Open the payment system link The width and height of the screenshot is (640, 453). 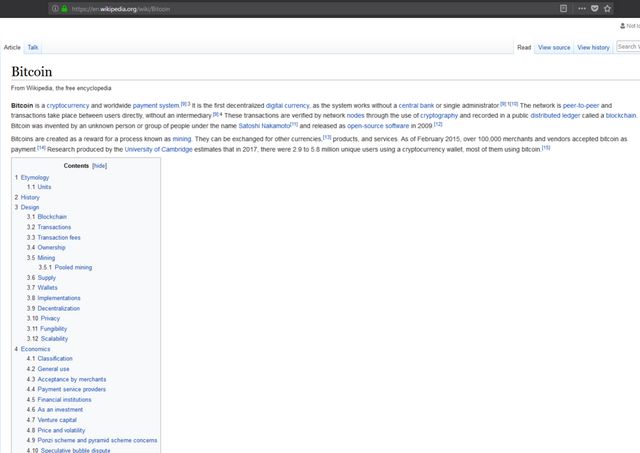[x=156, y=105]
